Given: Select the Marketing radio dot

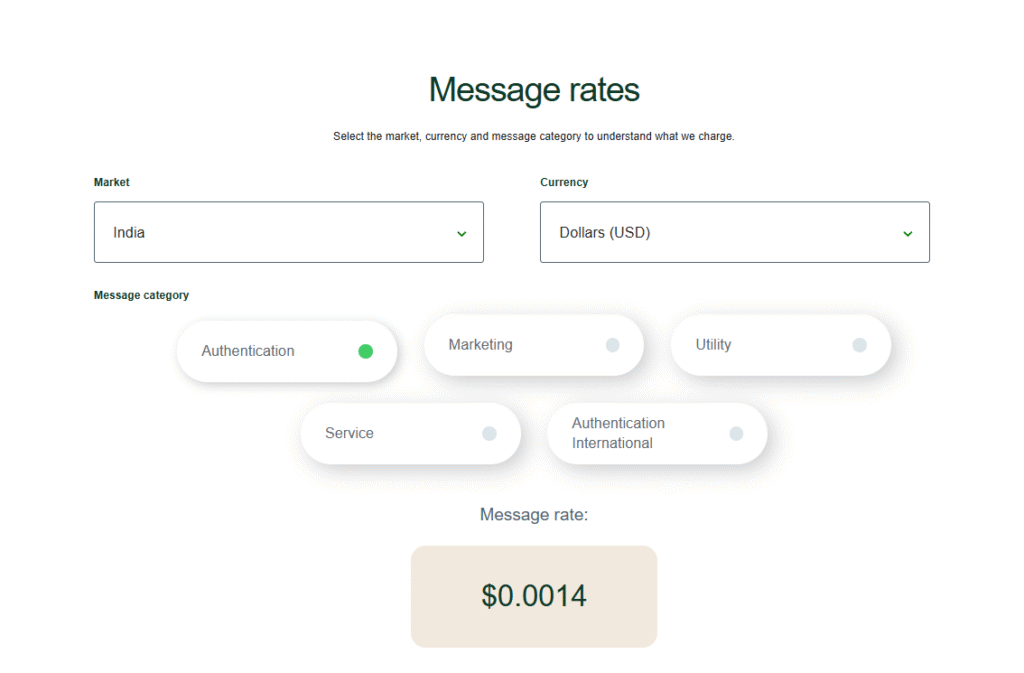Looking at the screenshot, I should click(x=612, y=345).
